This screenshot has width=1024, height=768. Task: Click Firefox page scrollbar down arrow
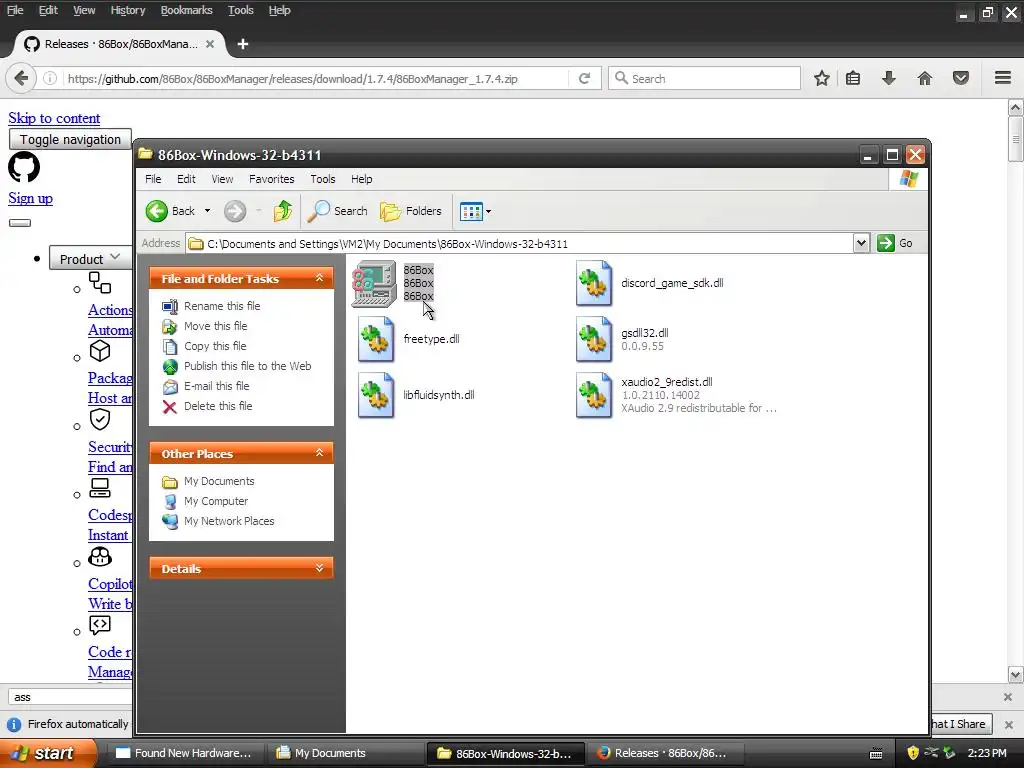pyautogui.click(x=1015, y=675)
